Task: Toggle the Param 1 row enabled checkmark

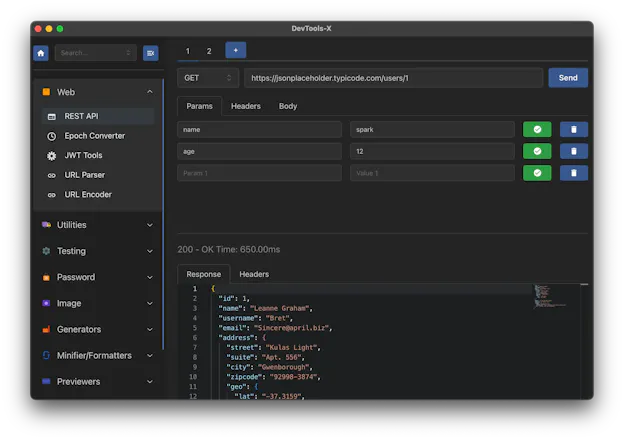Action: 537,173
